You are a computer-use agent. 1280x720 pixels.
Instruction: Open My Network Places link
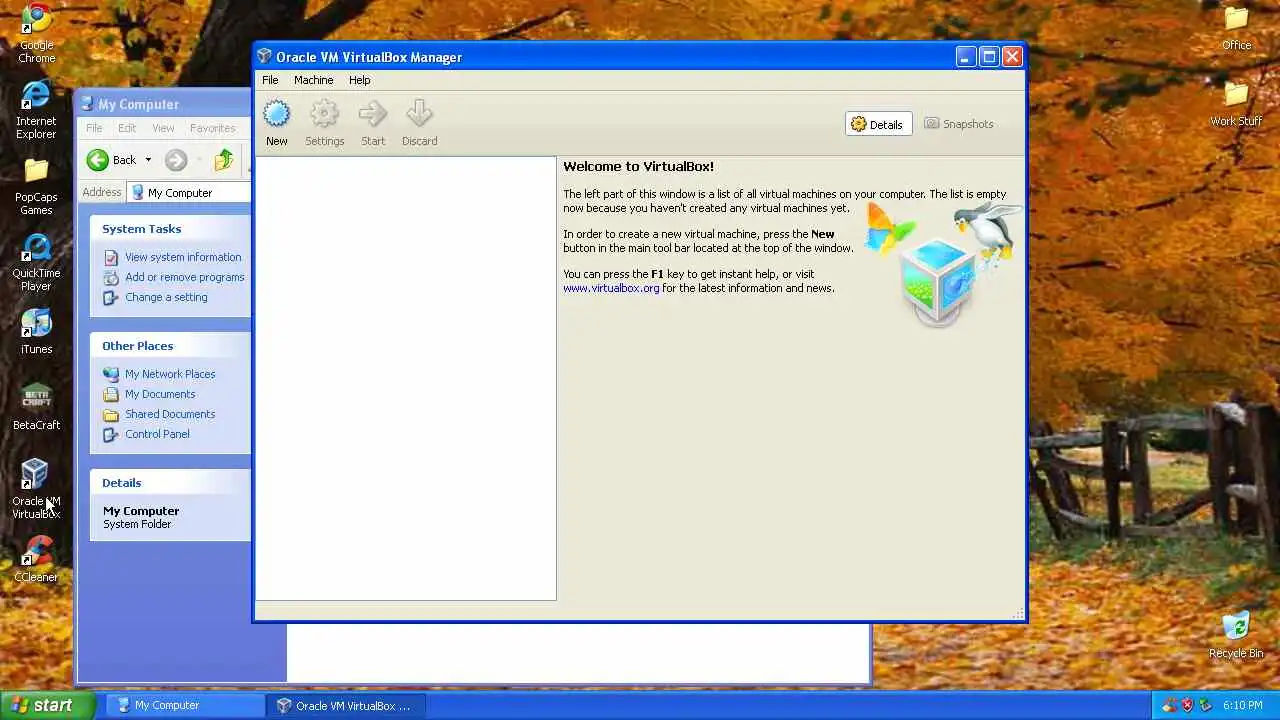click(170, 374)
